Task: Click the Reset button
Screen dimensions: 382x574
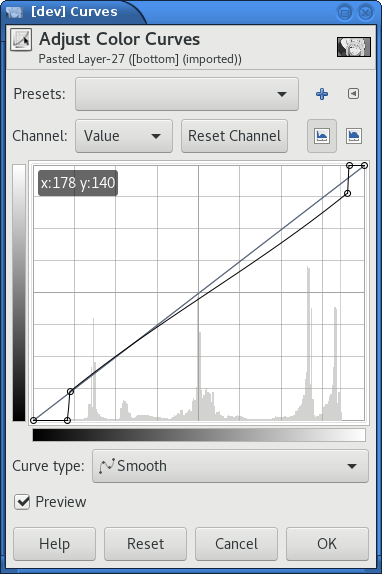Action: tap(145, 544)
